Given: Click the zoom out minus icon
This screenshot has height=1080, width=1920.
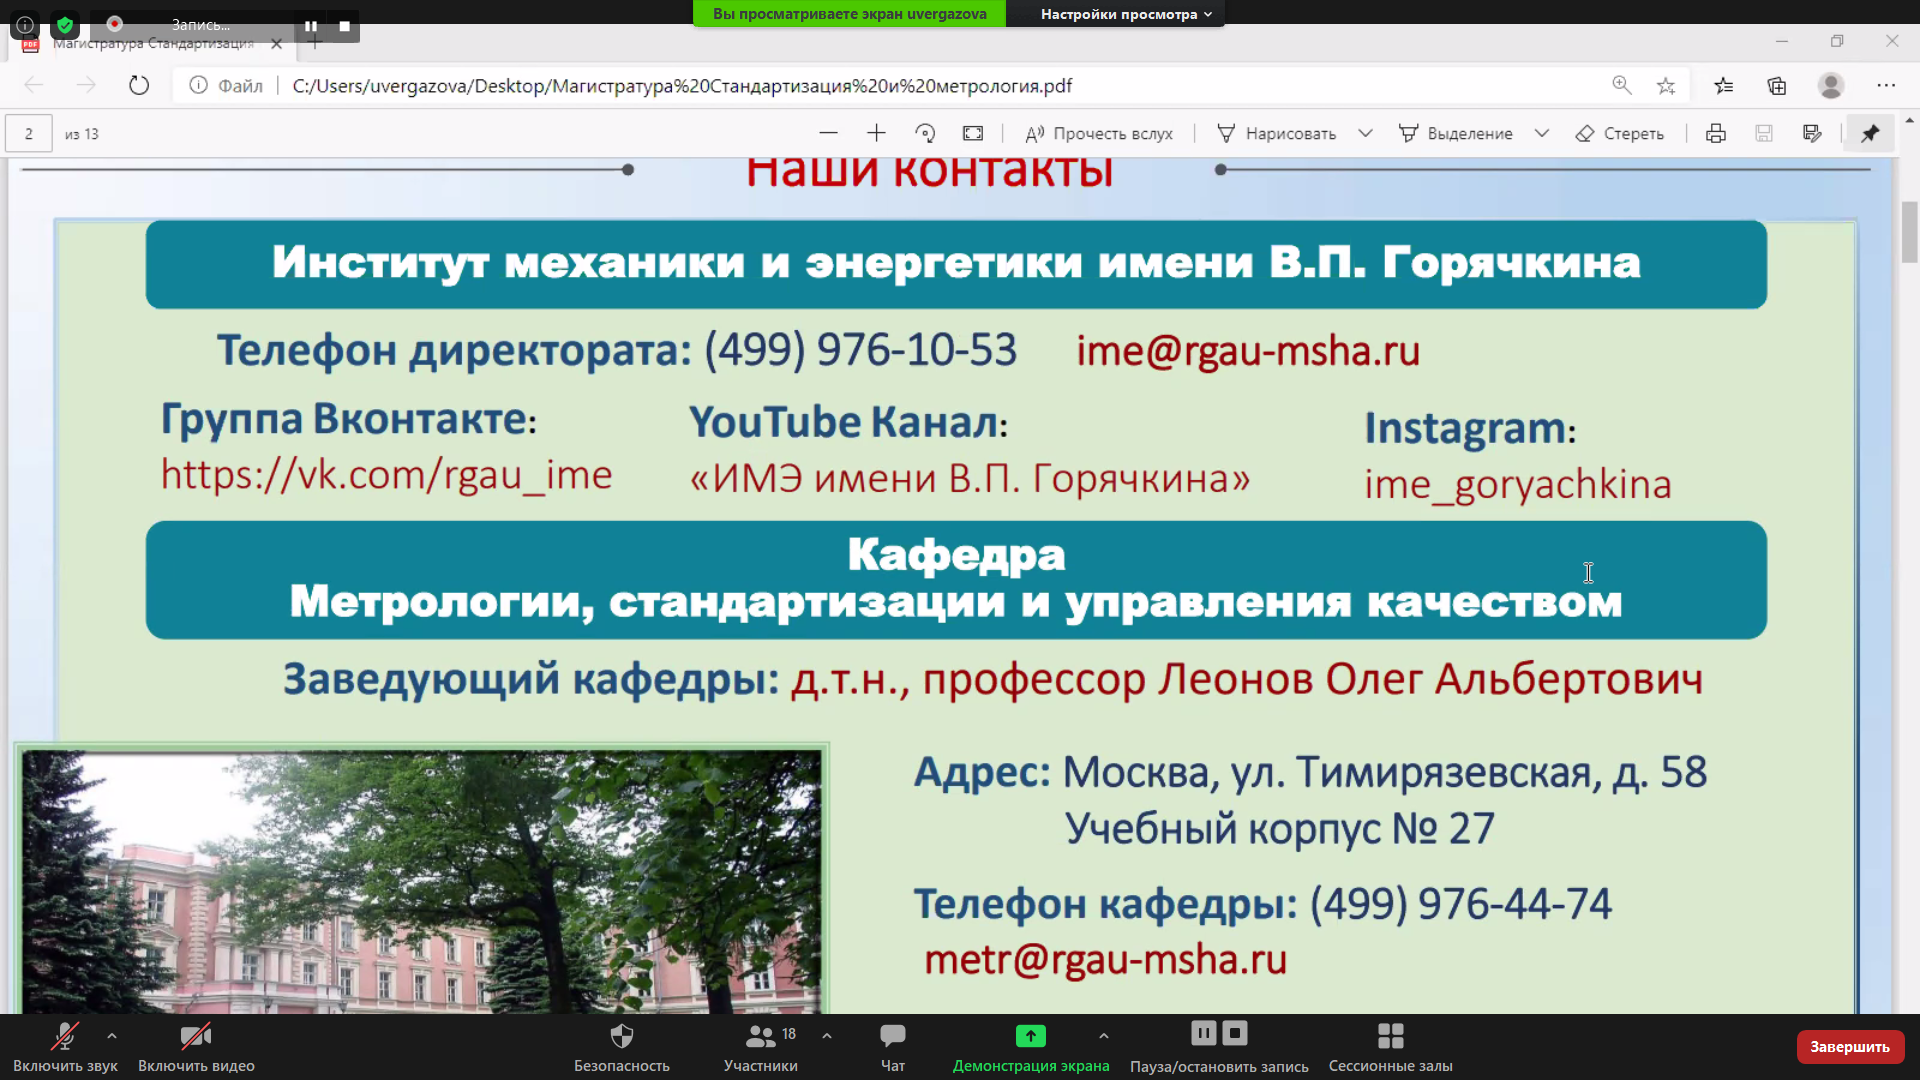Looking at the screenshot, I should click(828, 133).
